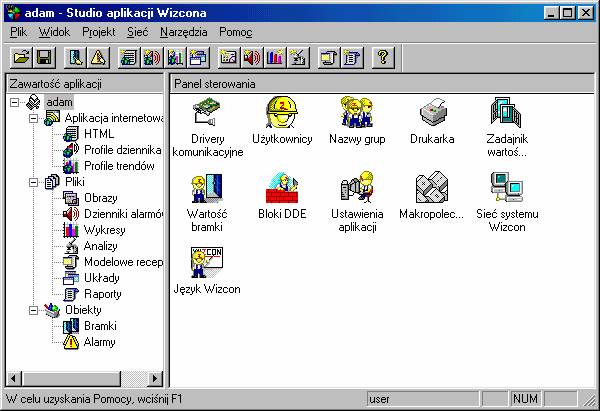Open Sieć systemu Wizcon icon
600x411 pixels.
[x=509, y=192]
